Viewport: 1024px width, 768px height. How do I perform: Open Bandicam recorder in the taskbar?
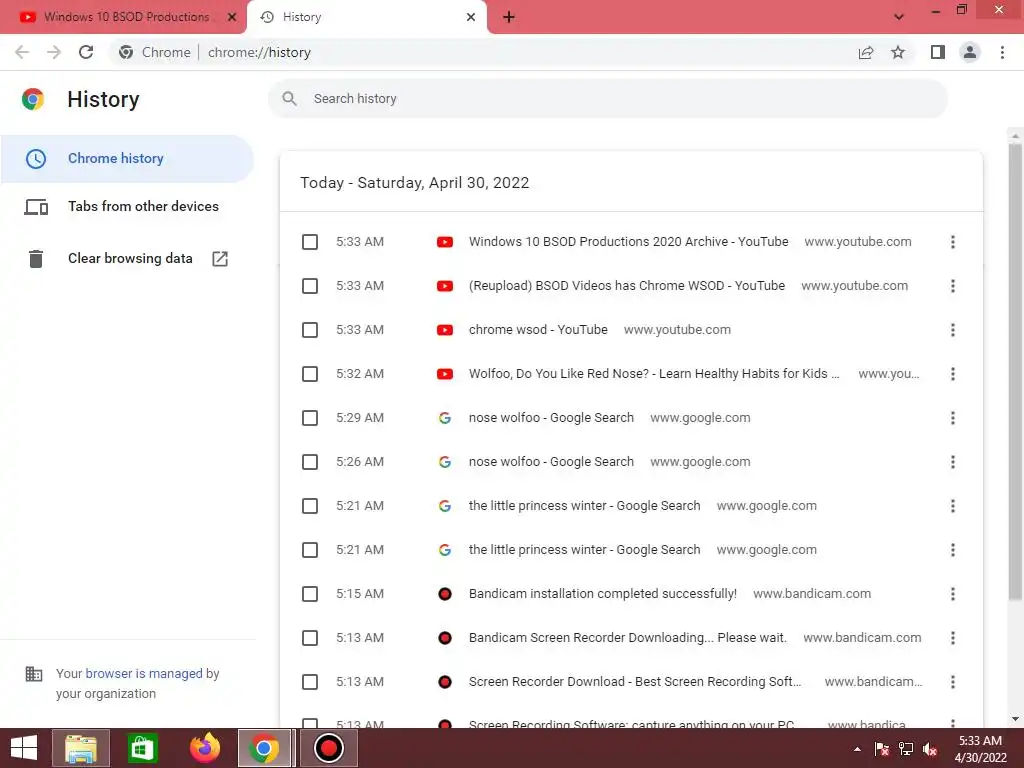point(328,748)
